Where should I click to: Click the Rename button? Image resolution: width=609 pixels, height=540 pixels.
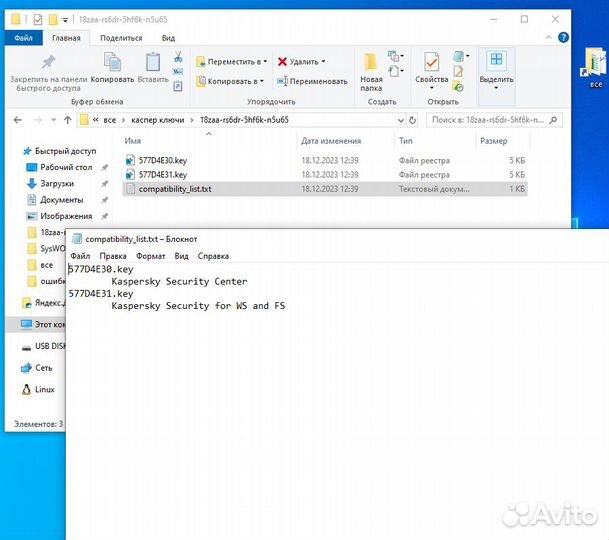(x=312, y=81)
